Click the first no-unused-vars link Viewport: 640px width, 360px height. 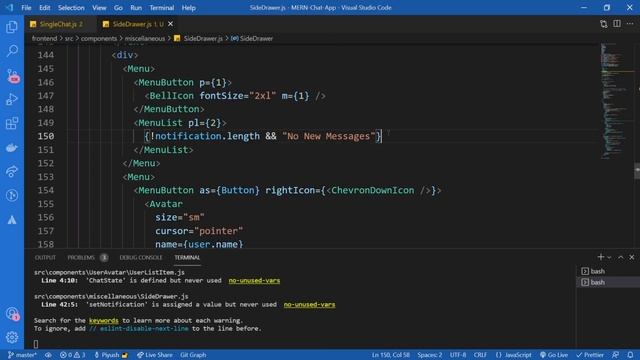[x=254, y=280]
